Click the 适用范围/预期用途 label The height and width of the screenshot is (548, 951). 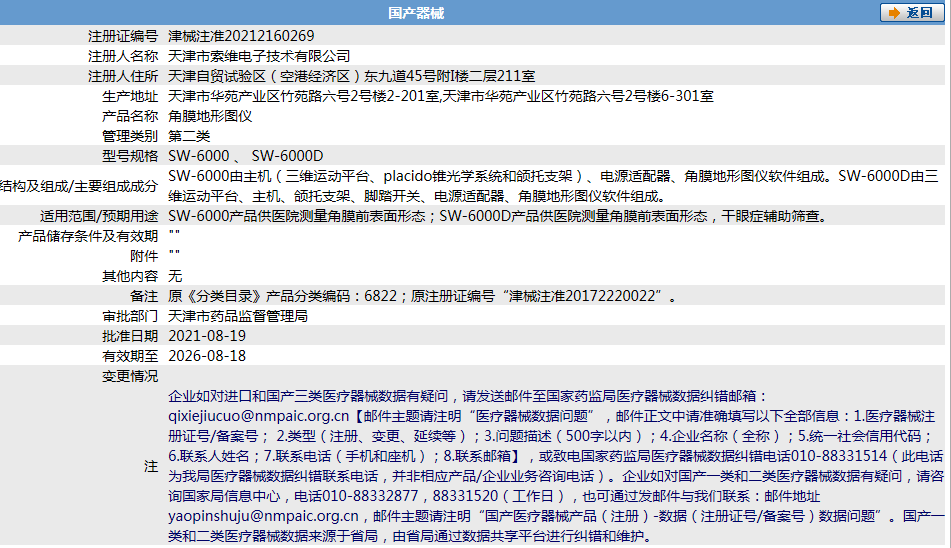99,216
